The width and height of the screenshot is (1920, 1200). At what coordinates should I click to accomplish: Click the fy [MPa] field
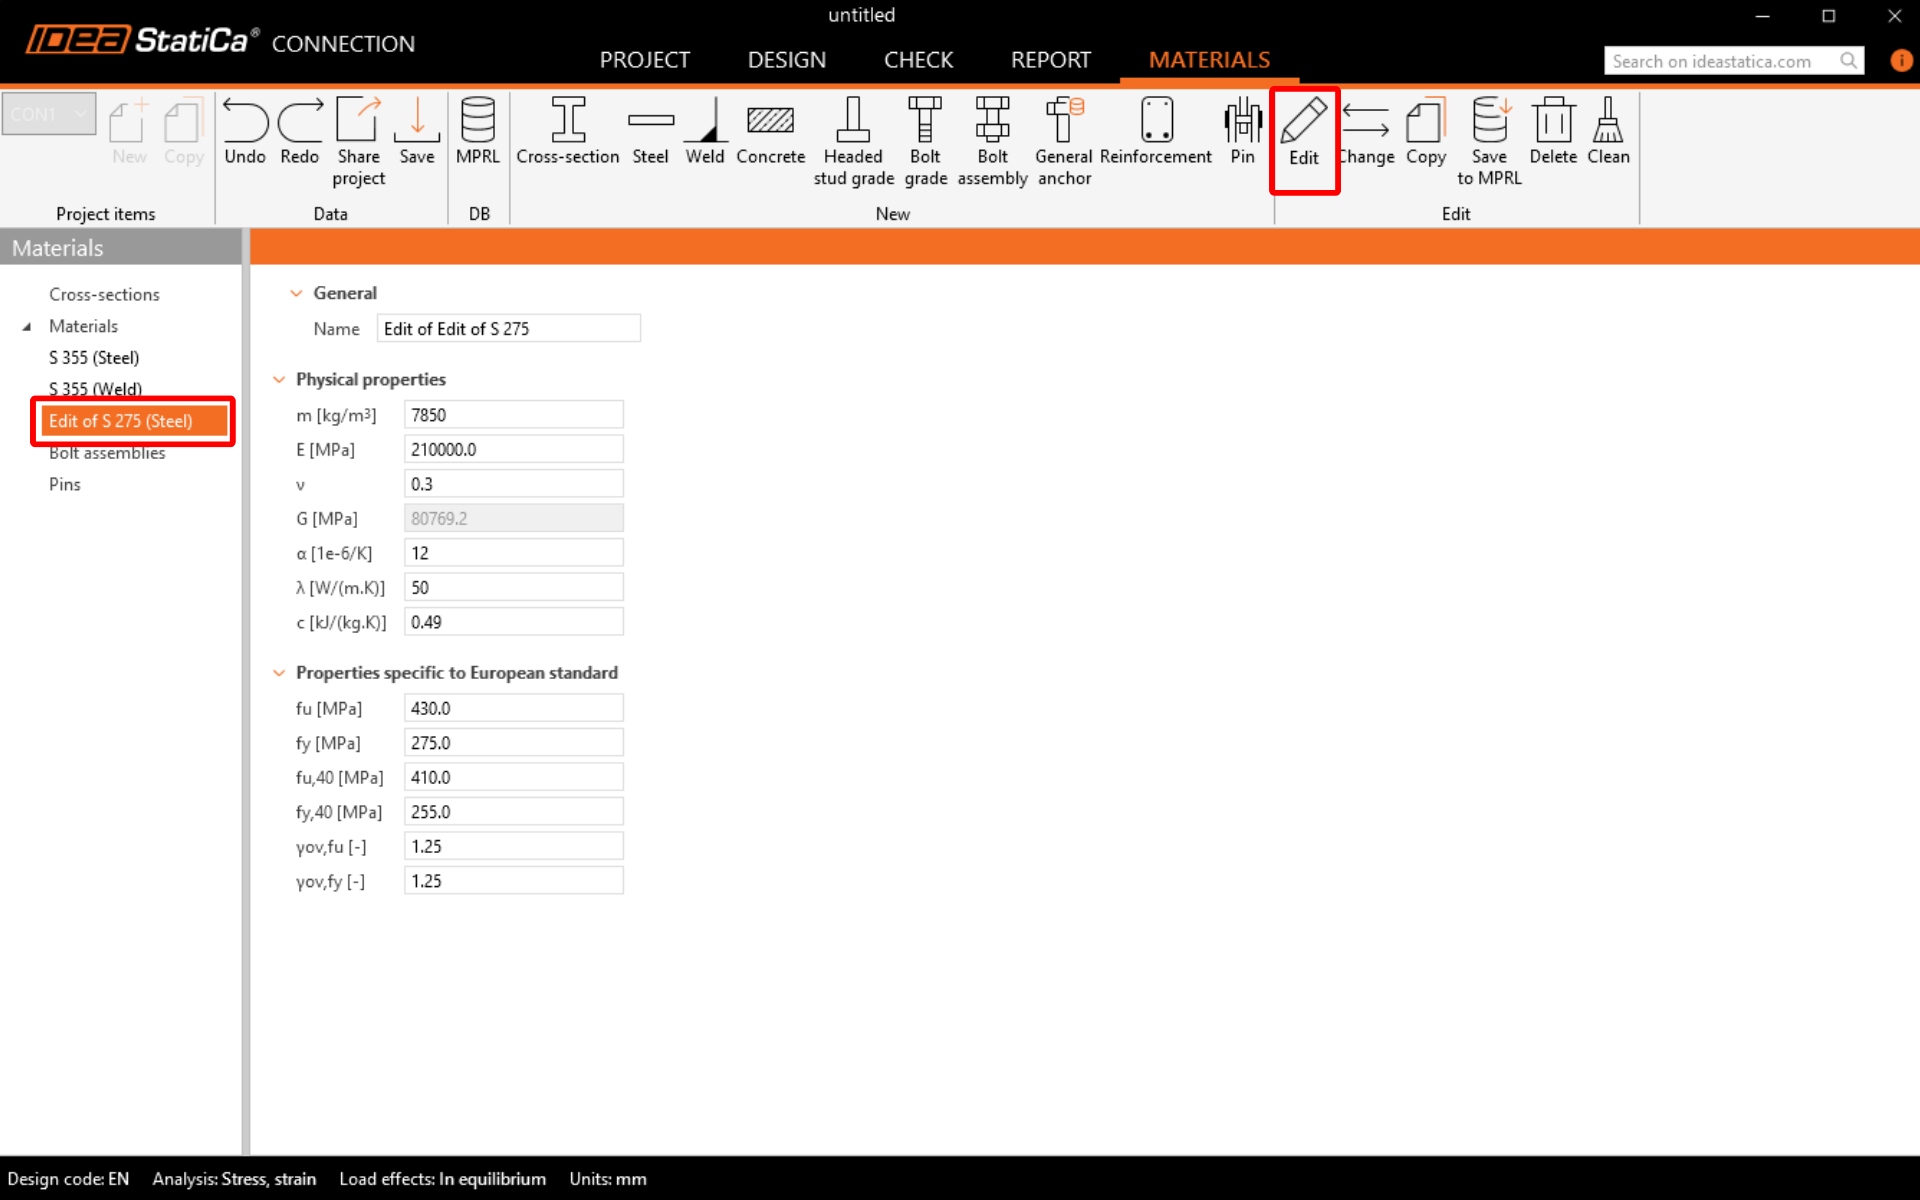pos(513,743)
